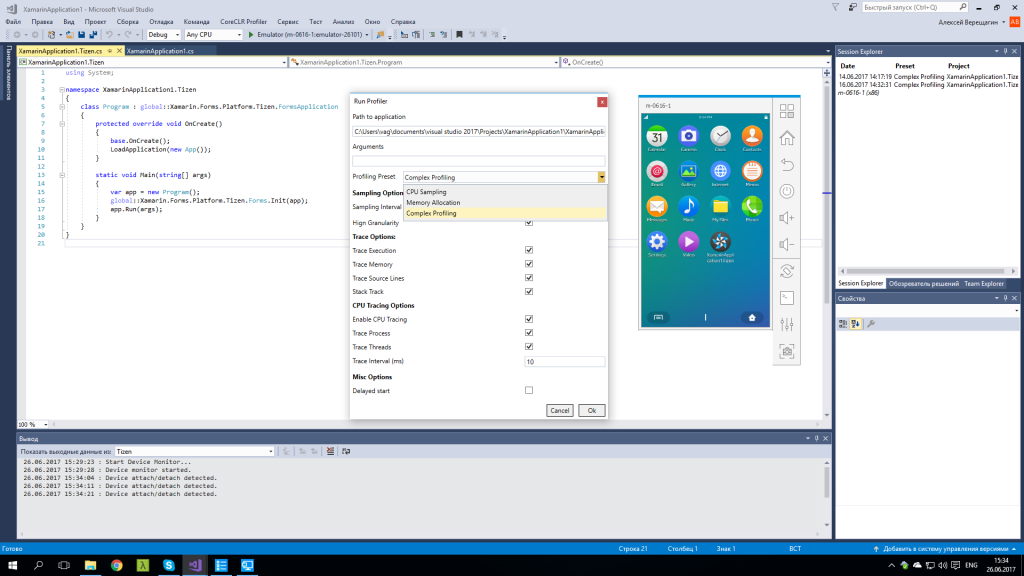Toggle word wrap icon in Output panel
The height and width of the screenshot is (576, 1024).
[346, 451]
